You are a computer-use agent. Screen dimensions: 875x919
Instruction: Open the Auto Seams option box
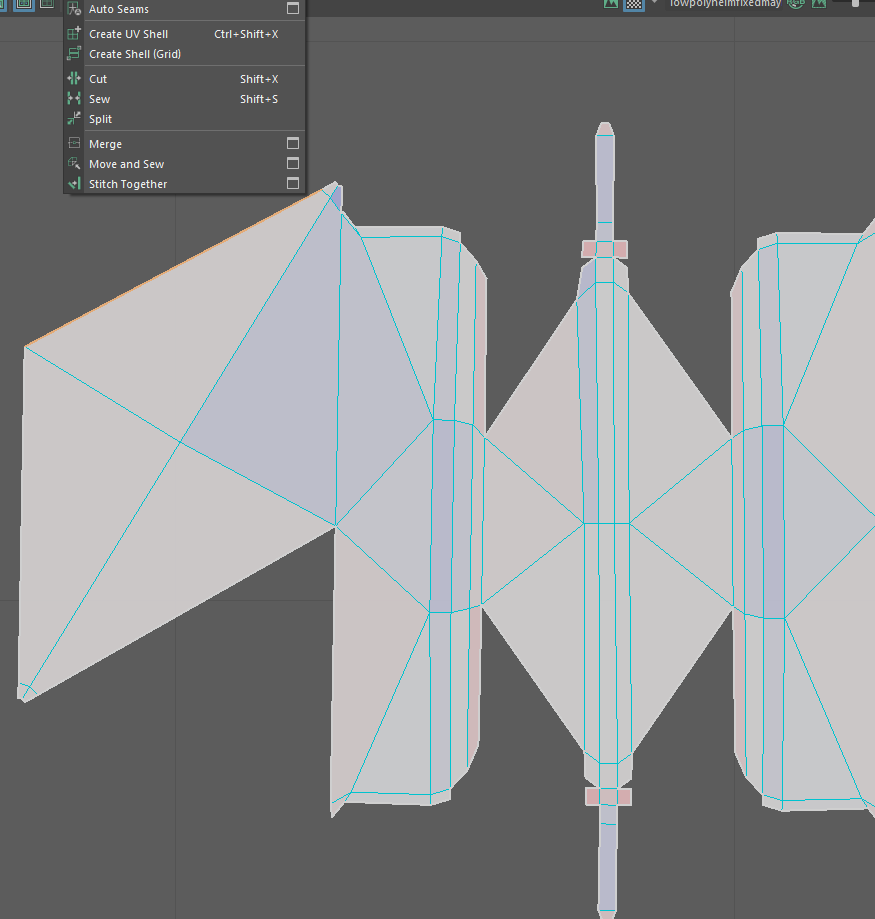[x=293, y=9]
